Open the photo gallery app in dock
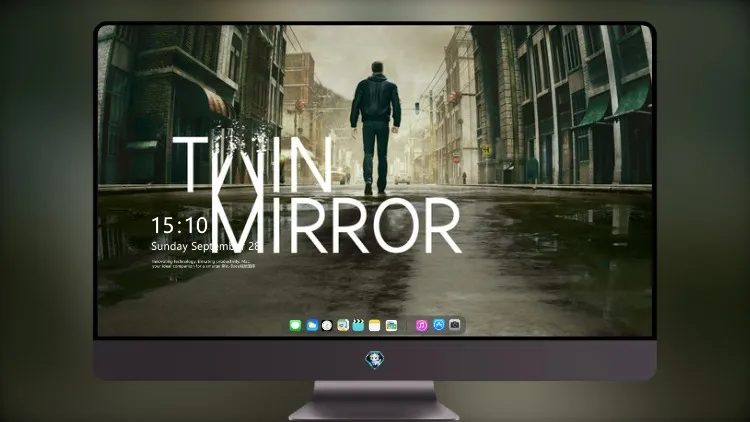This screenshot has height=422, width=750. (x=391, y=325)
